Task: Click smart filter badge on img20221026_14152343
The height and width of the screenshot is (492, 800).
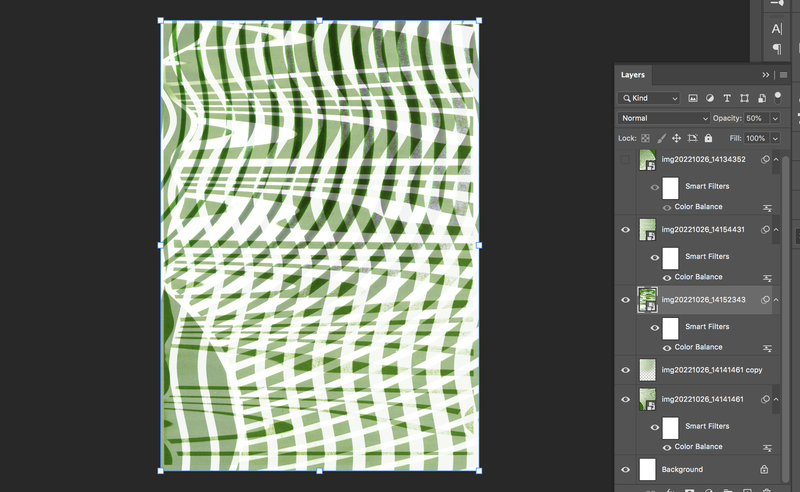Action: coord(765,300)
